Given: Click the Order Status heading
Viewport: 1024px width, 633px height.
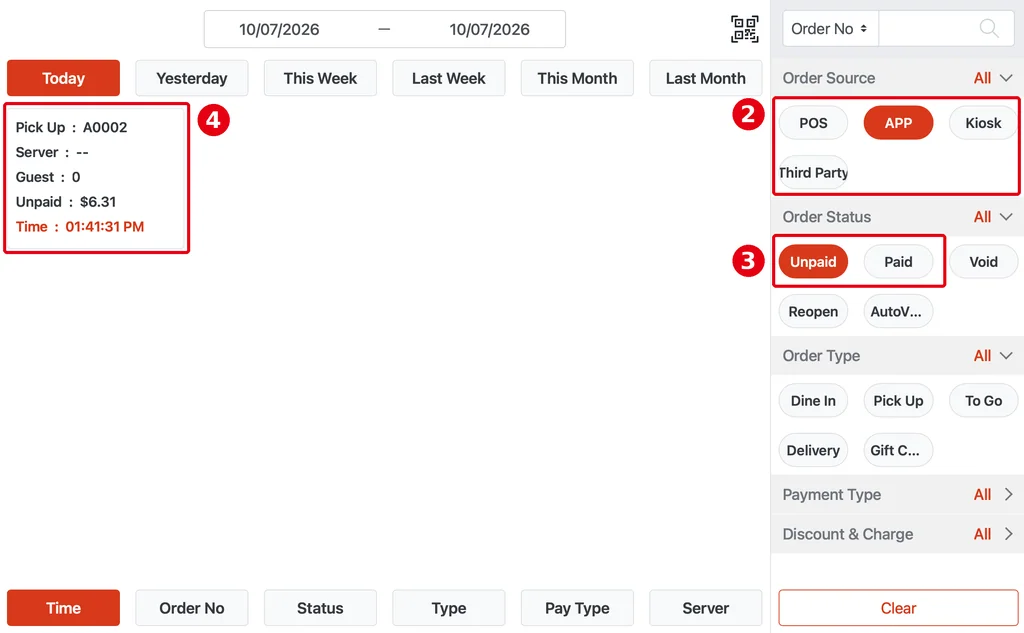Looking at the screenshot, I should point(827,217).
